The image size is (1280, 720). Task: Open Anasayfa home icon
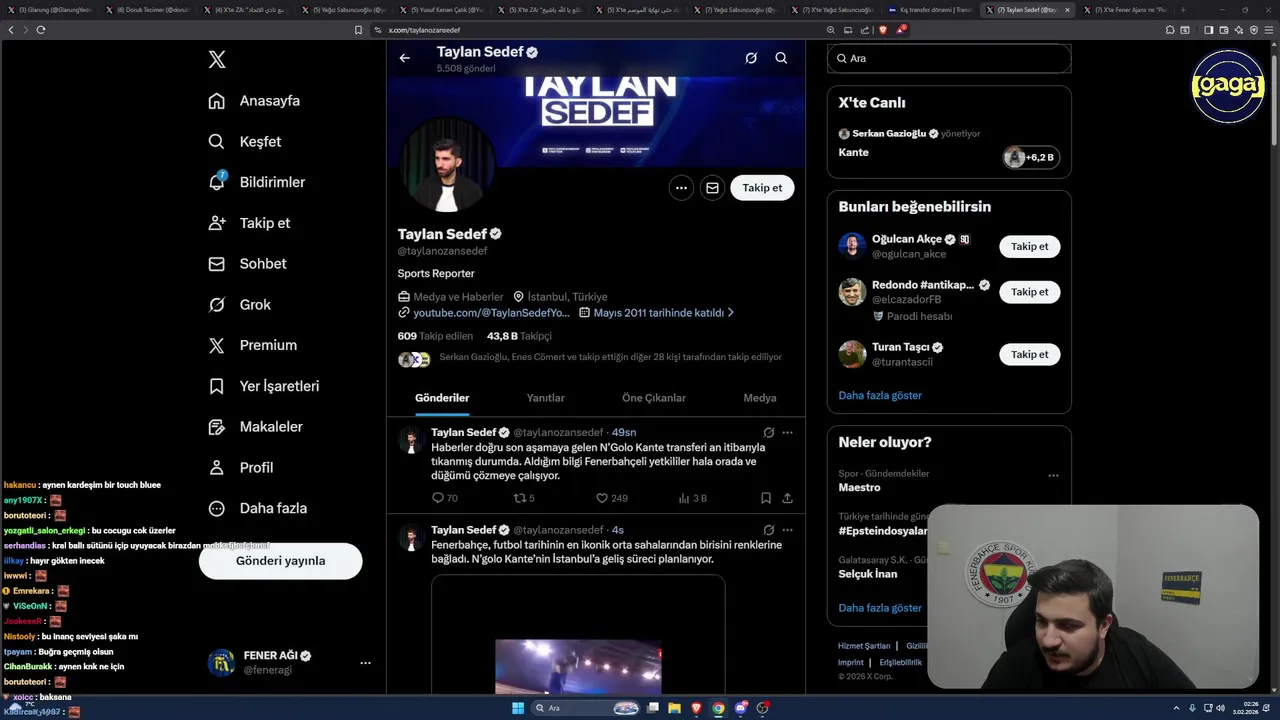[x=216, y=101]
